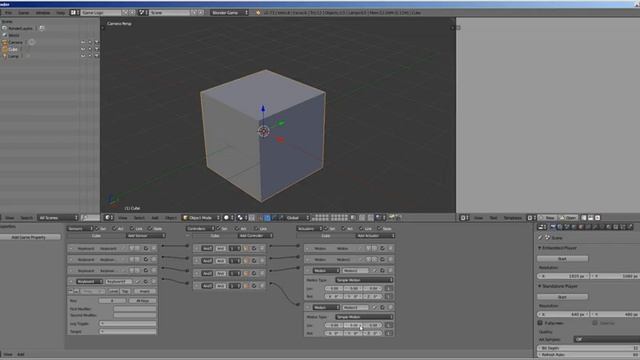Open the Sensors dropdown
This screenshot has width=640, height=360.
(80, 229)
